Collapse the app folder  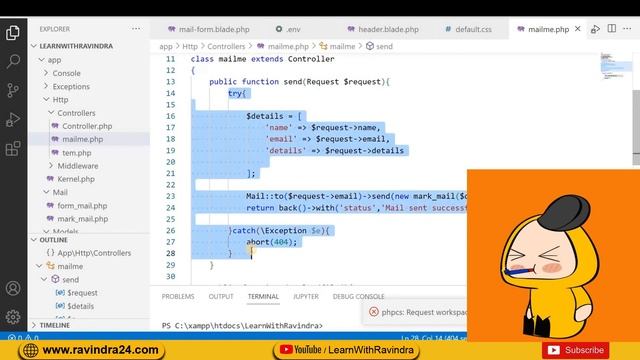[54, 60]
